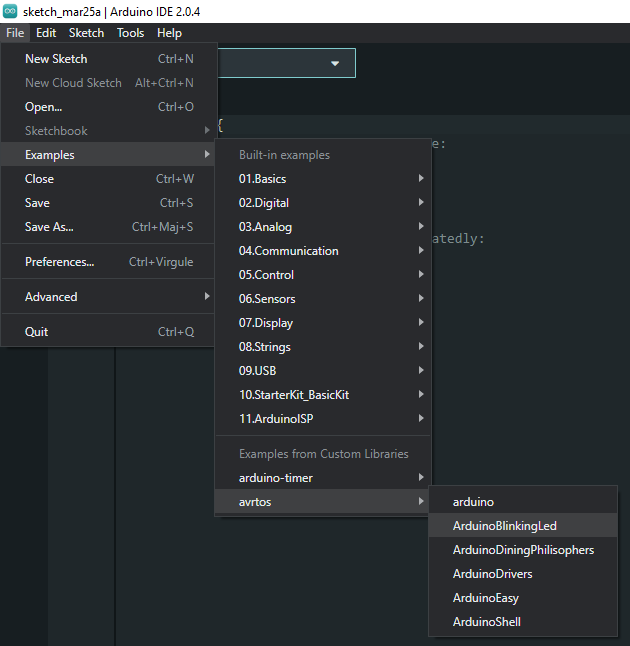Screen dimensions: 630x646
Task: Expand 01.Basics examples
Action: 323,179
